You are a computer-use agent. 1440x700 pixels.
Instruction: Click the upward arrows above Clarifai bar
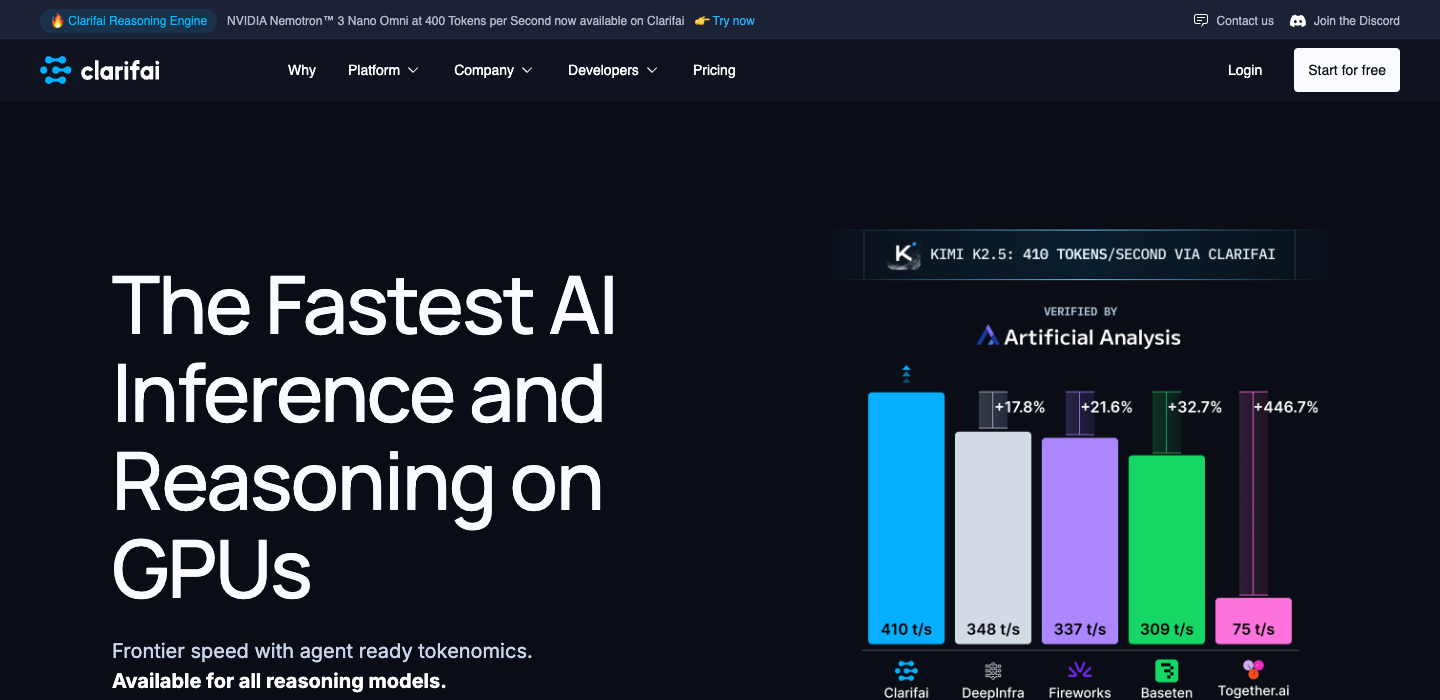pos(906,374)
